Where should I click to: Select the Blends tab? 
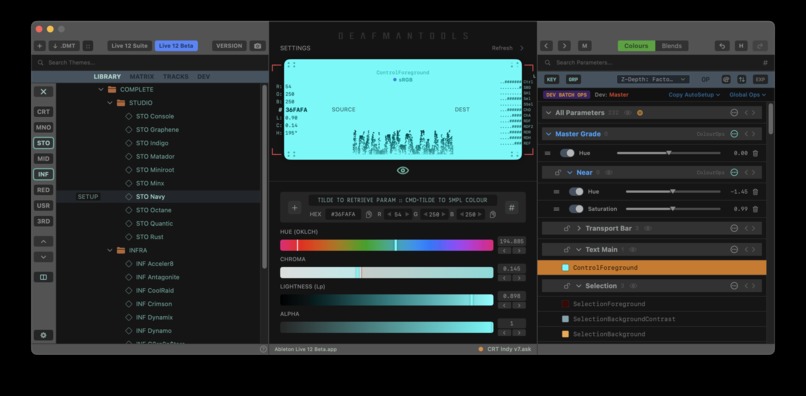click(x=671, y=46)
